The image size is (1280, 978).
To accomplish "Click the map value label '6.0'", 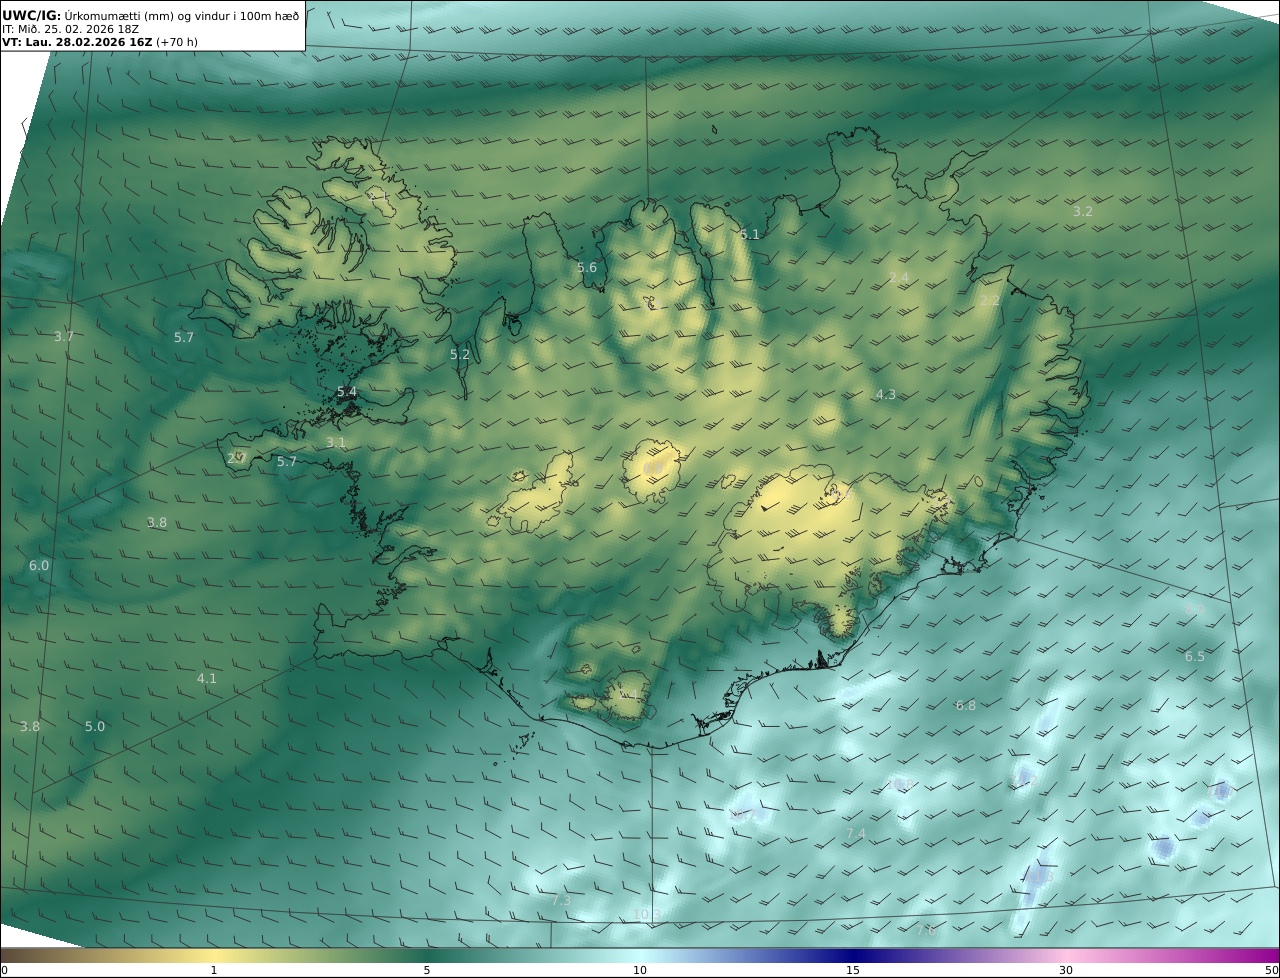I will pyautogui.click(x=39, y=565).
